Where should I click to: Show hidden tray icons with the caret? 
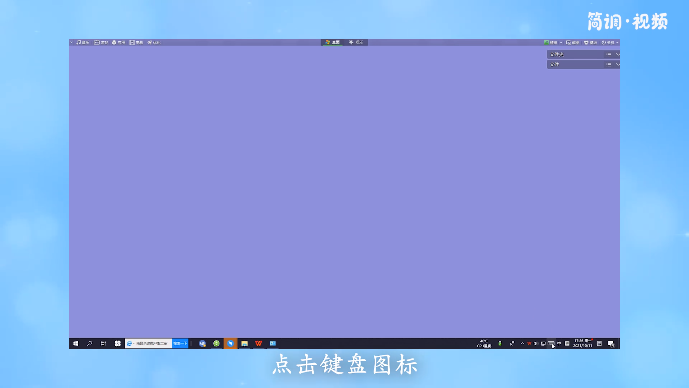click(x=522, y=344)
